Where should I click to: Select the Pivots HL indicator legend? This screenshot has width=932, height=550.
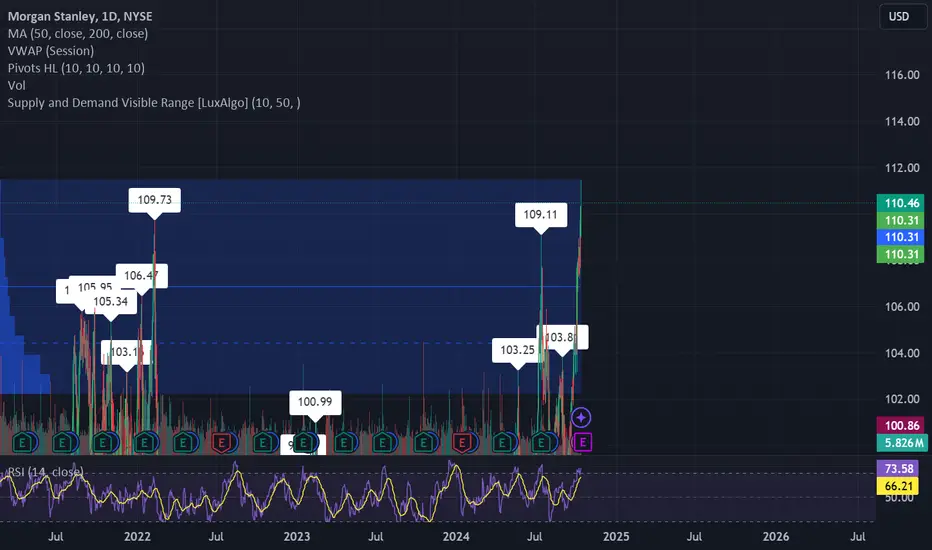[76, 68]
